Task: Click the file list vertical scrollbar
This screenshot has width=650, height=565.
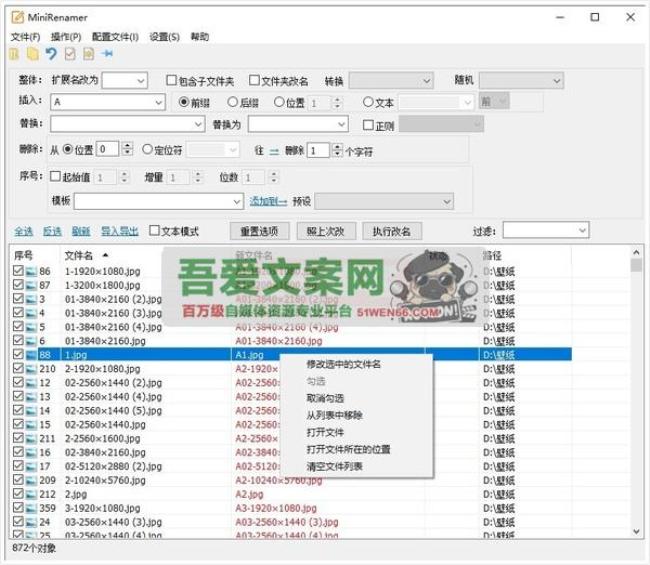Action: tap(636, 391)
